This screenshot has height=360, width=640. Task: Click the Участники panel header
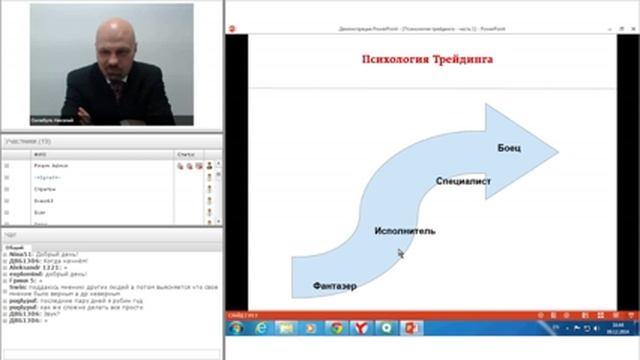pyautogui.click(x=112, y=141)
